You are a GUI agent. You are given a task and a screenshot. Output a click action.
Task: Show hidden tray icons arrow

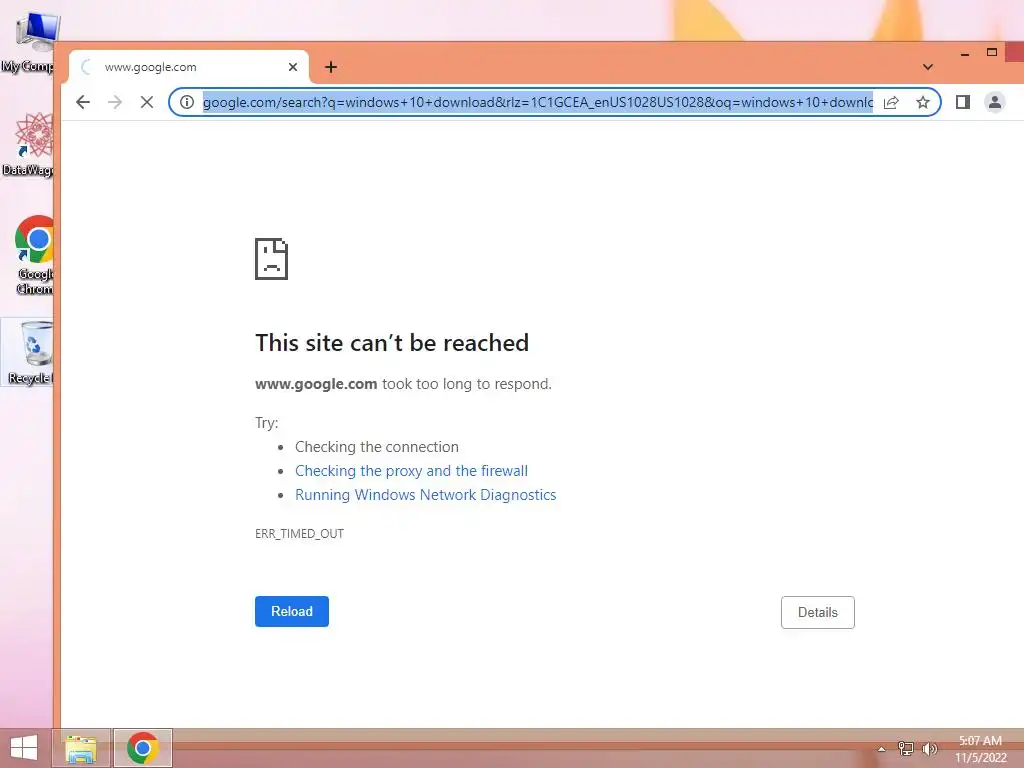(881, 749)
